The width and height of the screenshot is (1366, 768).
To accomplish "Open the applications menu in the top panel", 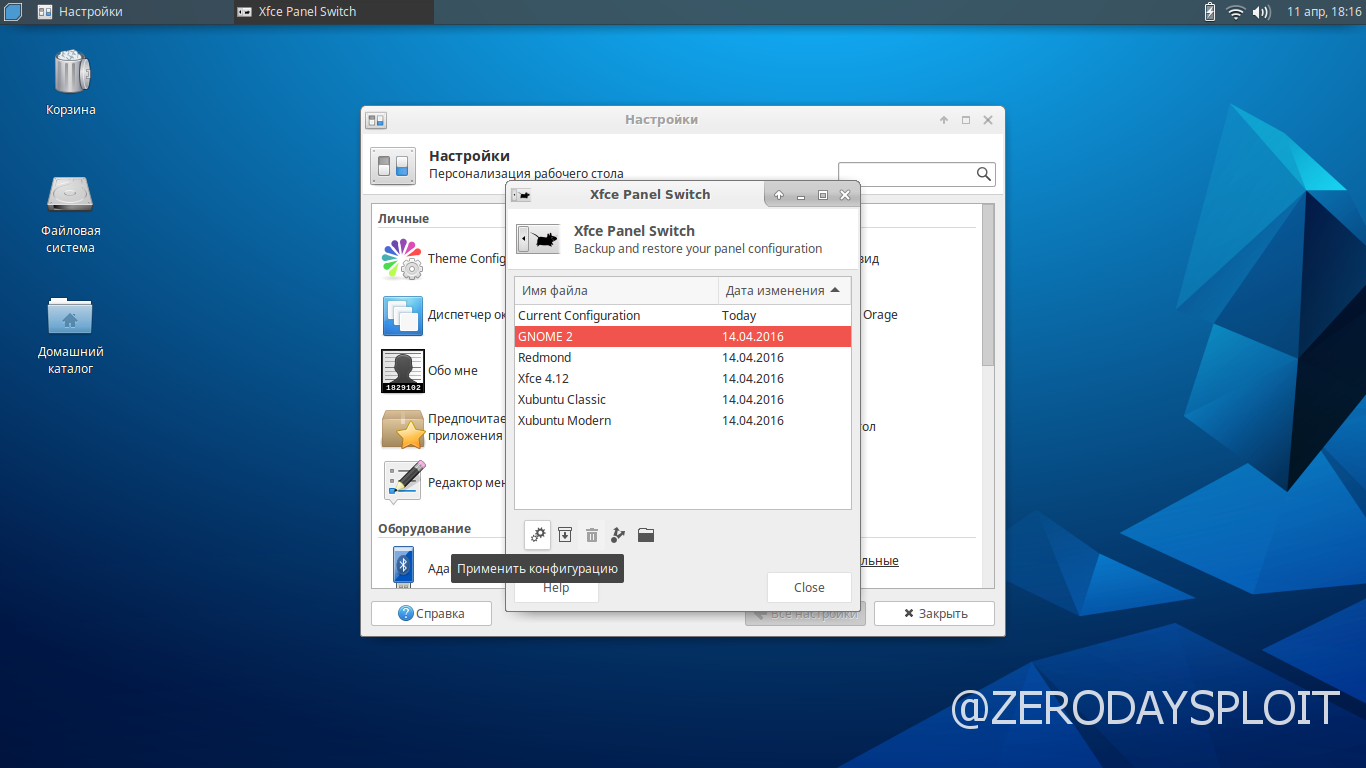I will (x=12, y=12).
